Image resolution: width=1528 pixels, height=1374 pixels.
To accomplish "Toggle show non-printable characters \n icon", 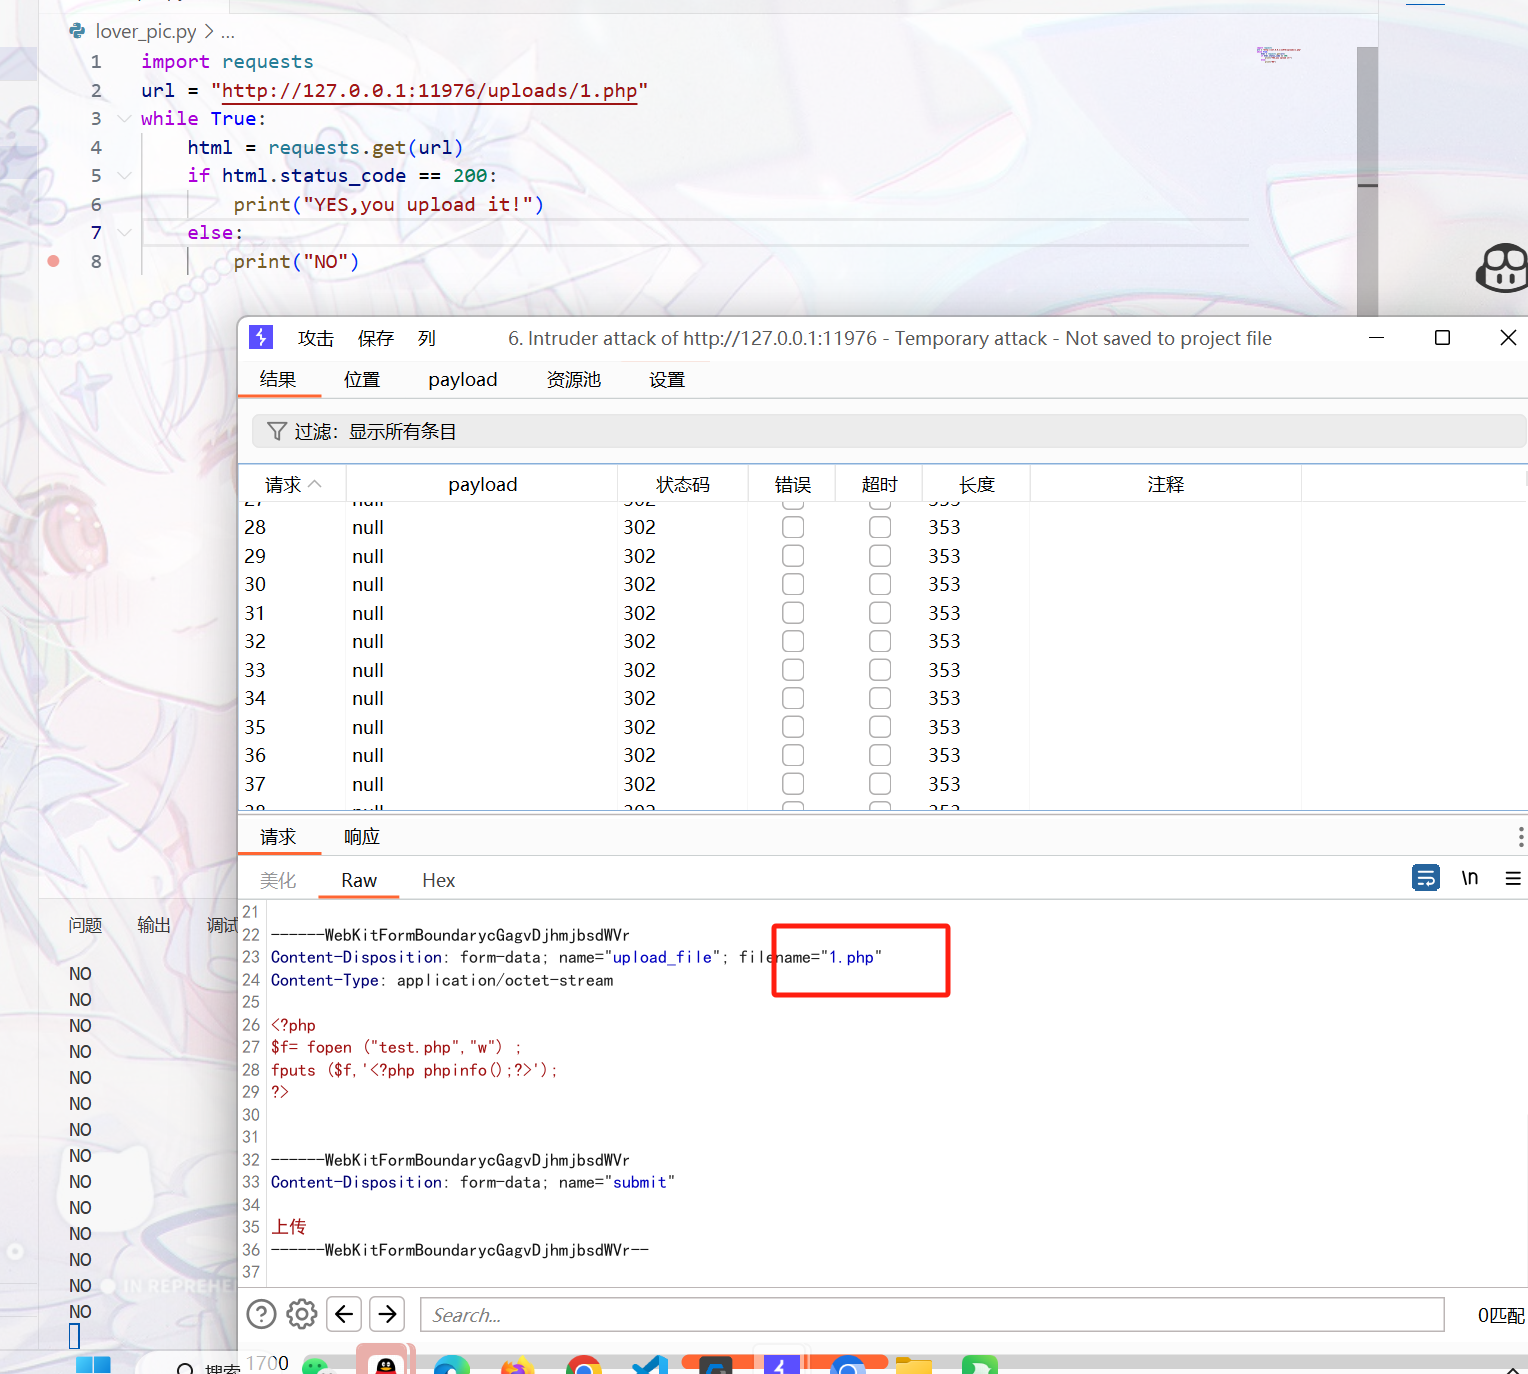I will pos(1469,878).
